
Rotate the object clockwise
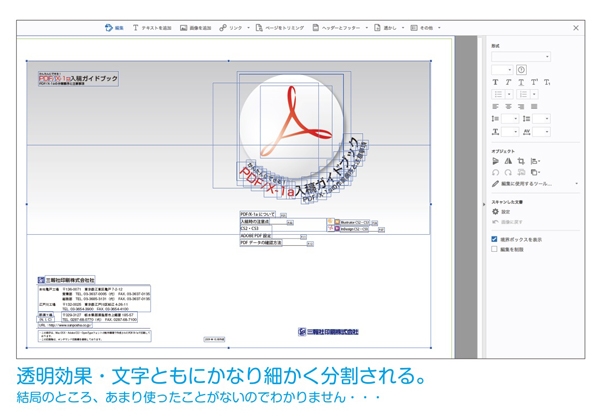coord(508,173)
